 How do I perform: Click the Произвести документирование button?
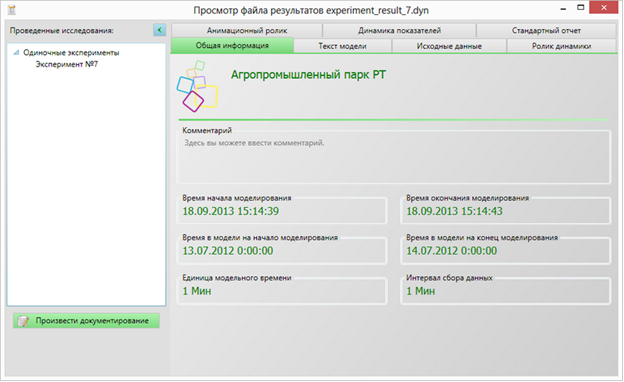tap(86, 321)
